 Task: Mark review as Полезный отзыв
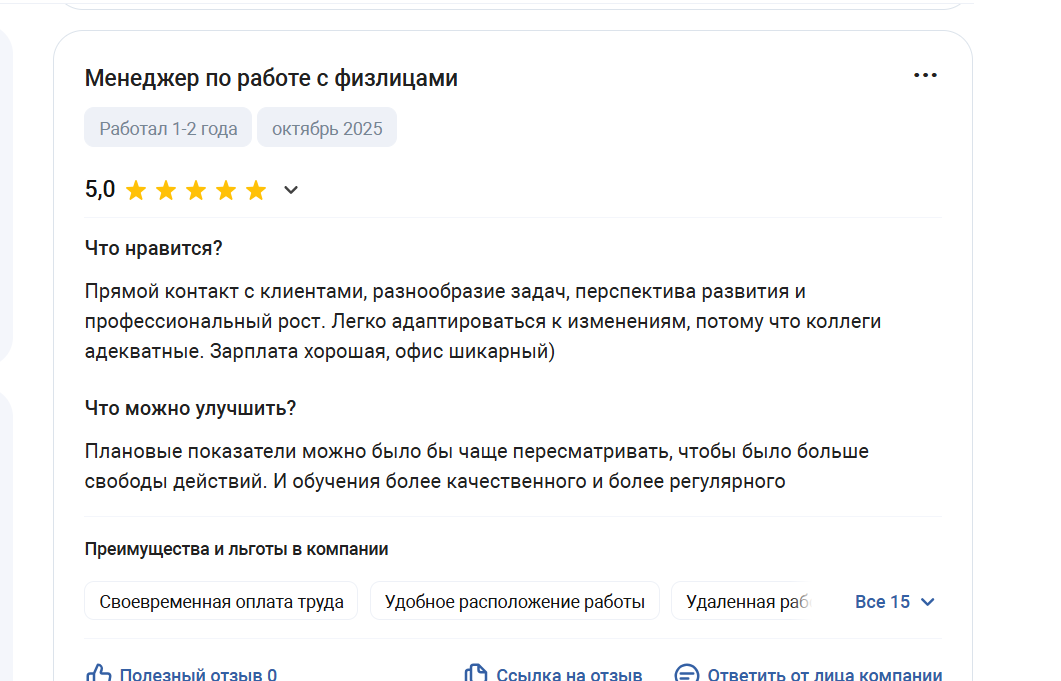click(x=198, y=674)
